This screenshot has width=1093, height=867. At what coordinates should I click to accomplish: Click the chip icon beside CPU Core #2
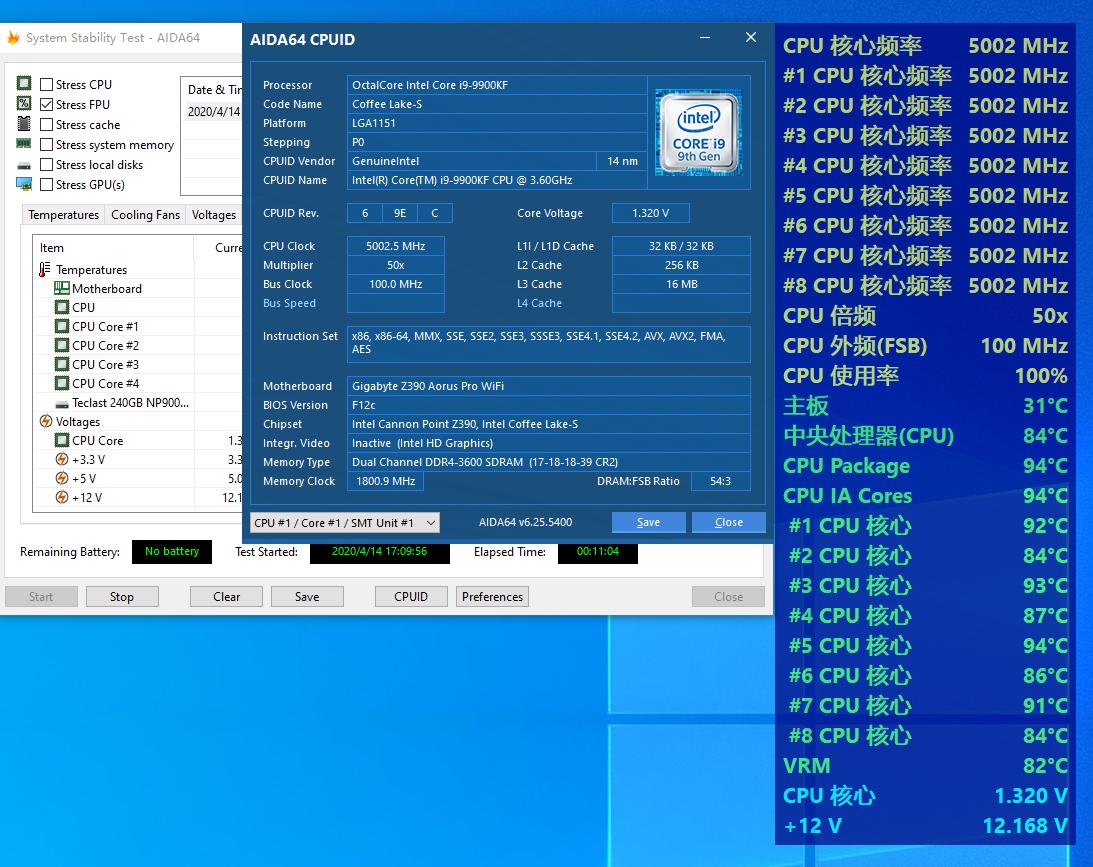[x=61, y=346]
